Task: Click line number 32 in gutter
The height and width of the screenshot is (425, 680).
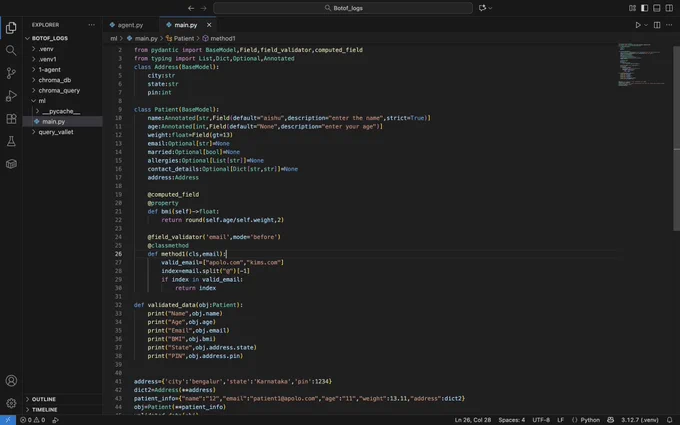Action: click(118, 305)
